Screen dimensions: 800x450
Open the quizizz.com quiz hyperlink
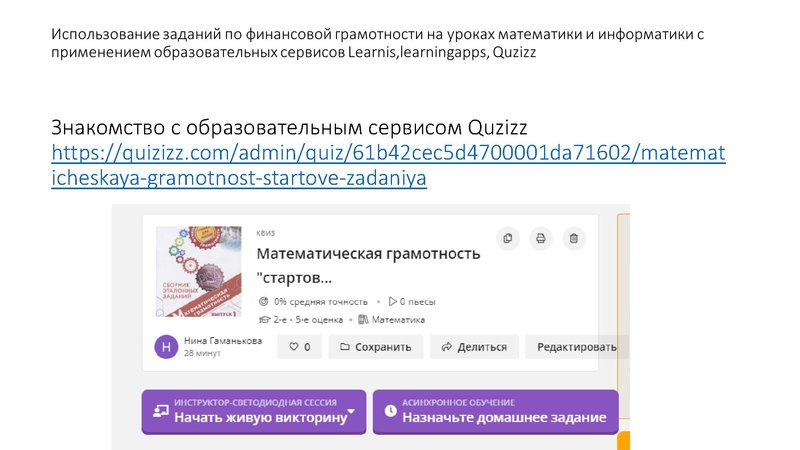click(388, 165)
